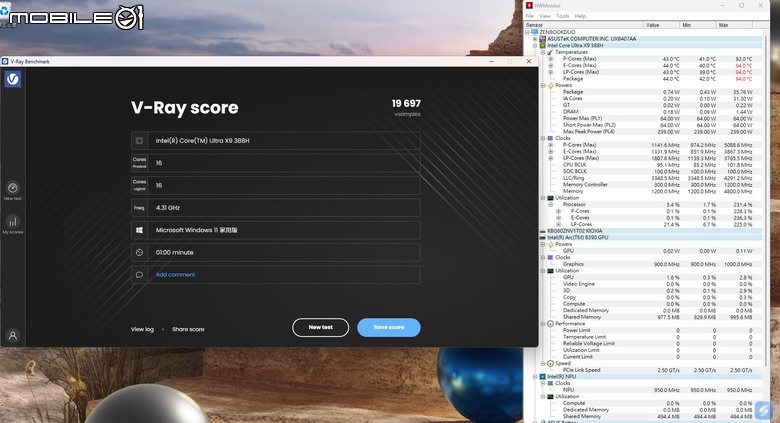The image size is (780, 423).
Task: Click the 4.31 GHz frequency value
Action: [x=168, y=208]
